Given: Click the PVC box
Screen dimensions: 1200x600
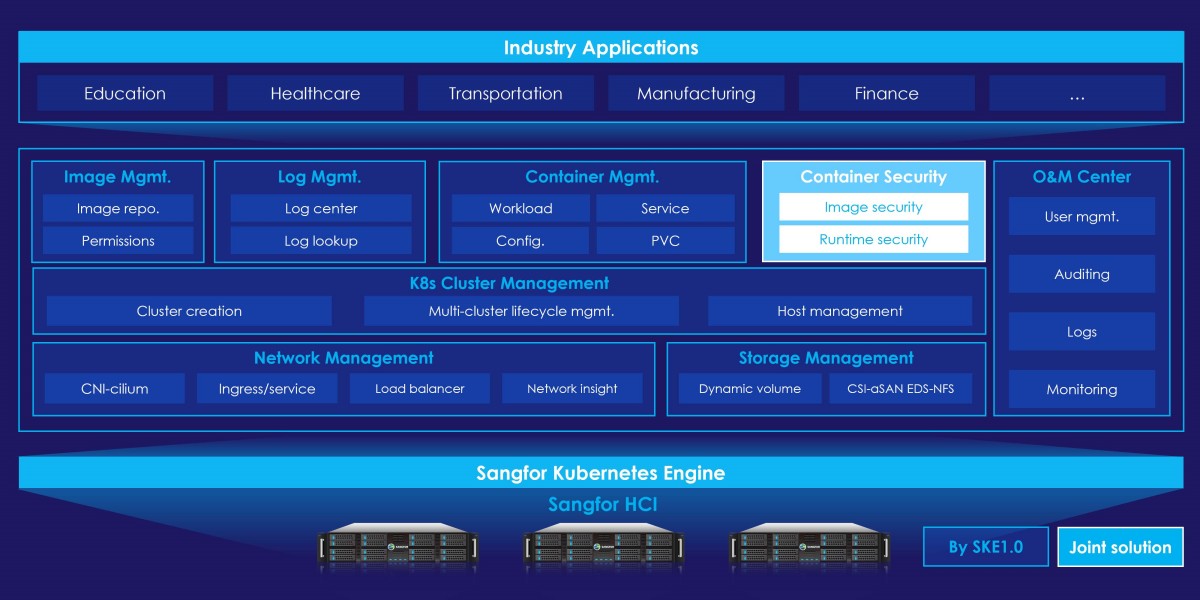Looking at the screenshot, I should click(665, 240).
